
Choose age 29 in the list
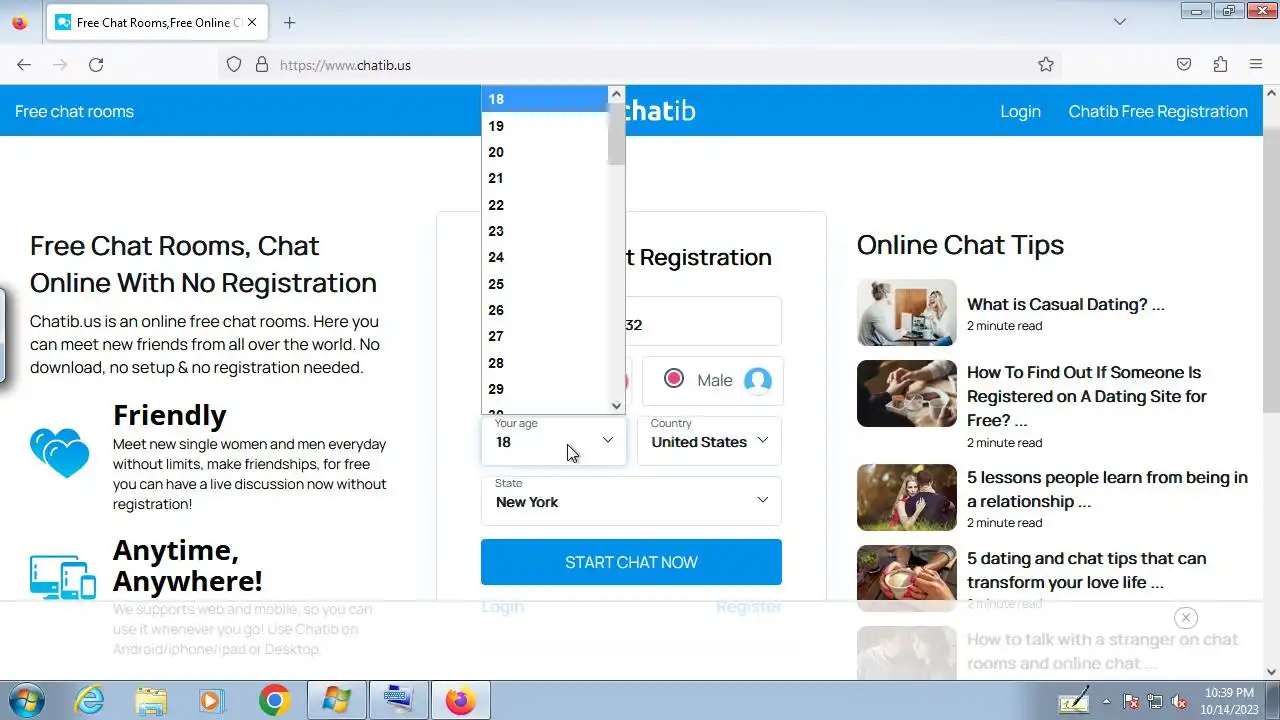tap(545, 389)
